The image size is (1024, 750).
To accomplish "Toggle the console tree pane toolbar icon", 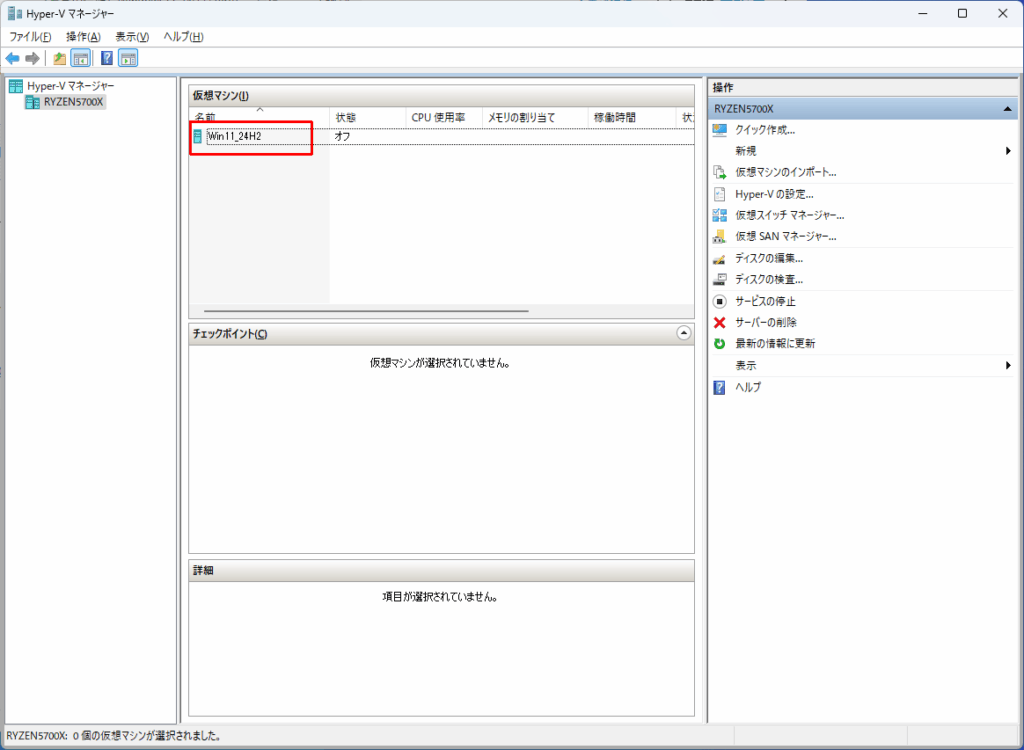I will coord(80,59).
